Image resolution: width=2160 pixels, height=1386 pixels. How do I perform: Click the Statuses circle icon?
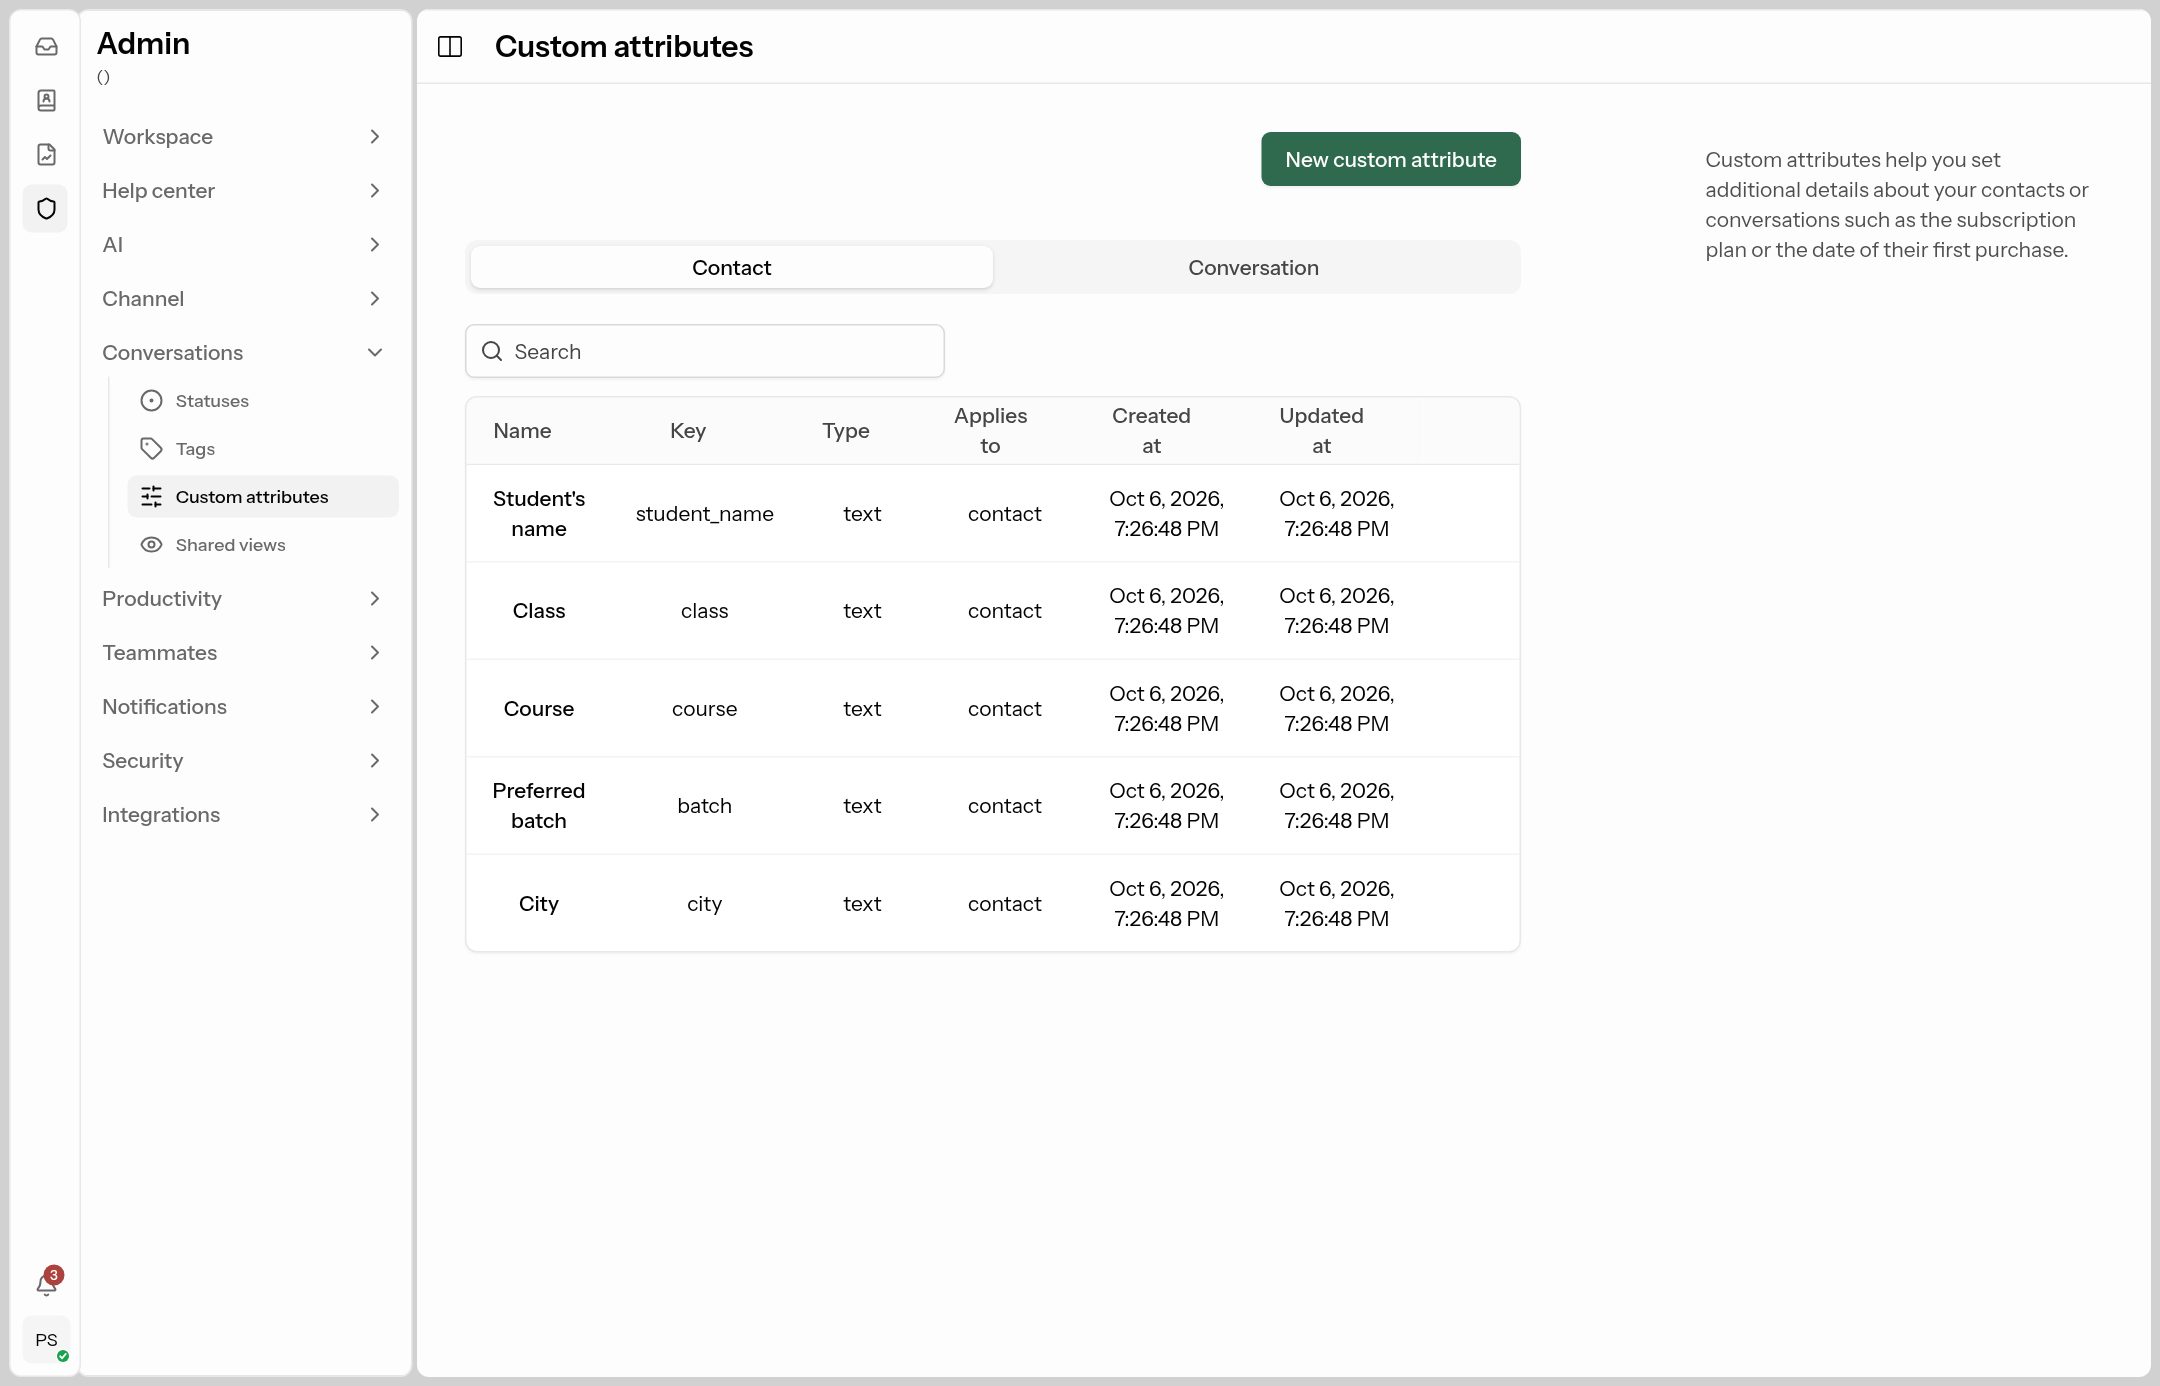[151, 401]
